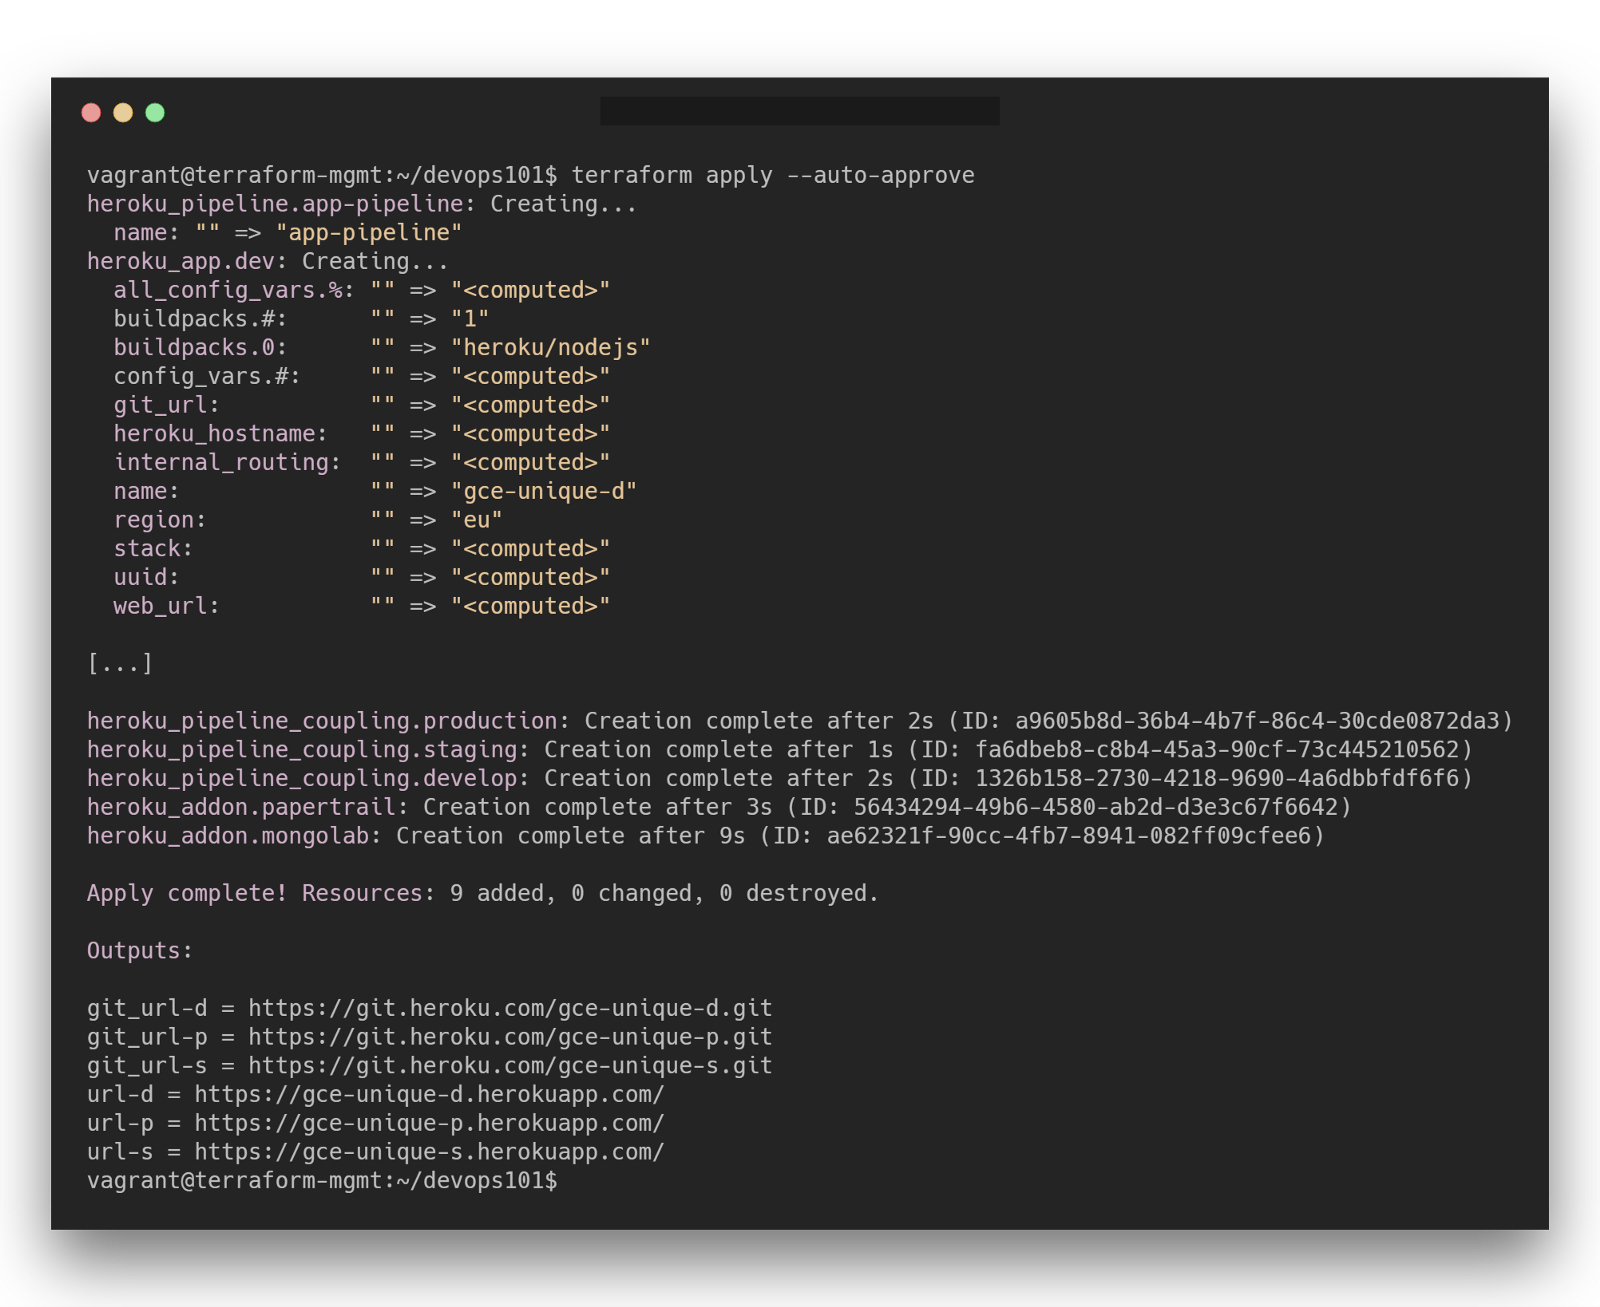The width and height of the screenshot is (1600, 1307).
Task: Click the yellow minimize window button
Action: click(123, 112)
